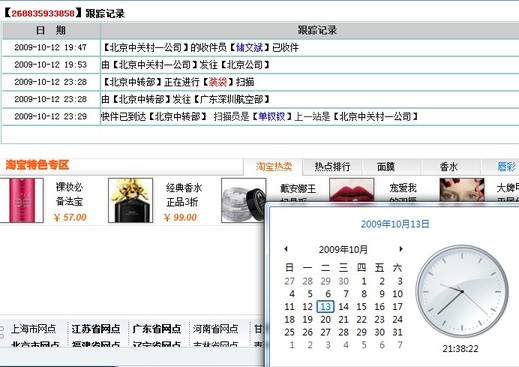Open the 唇彩 tab

pyautogui.click(x=506, y=166)
